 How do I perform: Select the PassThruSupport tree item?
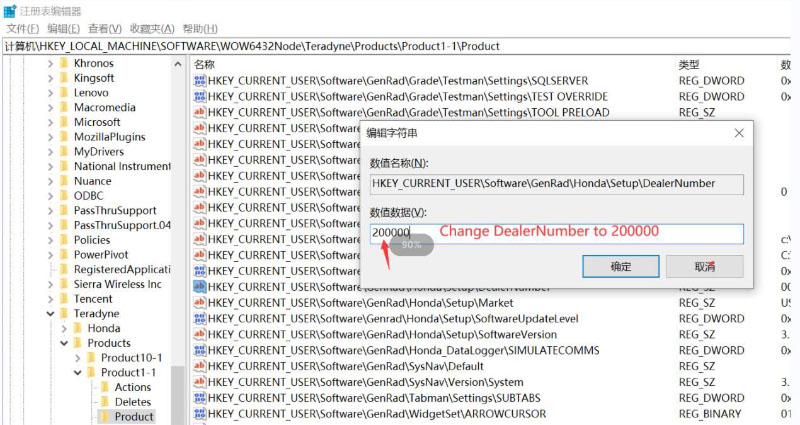[115, 210]
